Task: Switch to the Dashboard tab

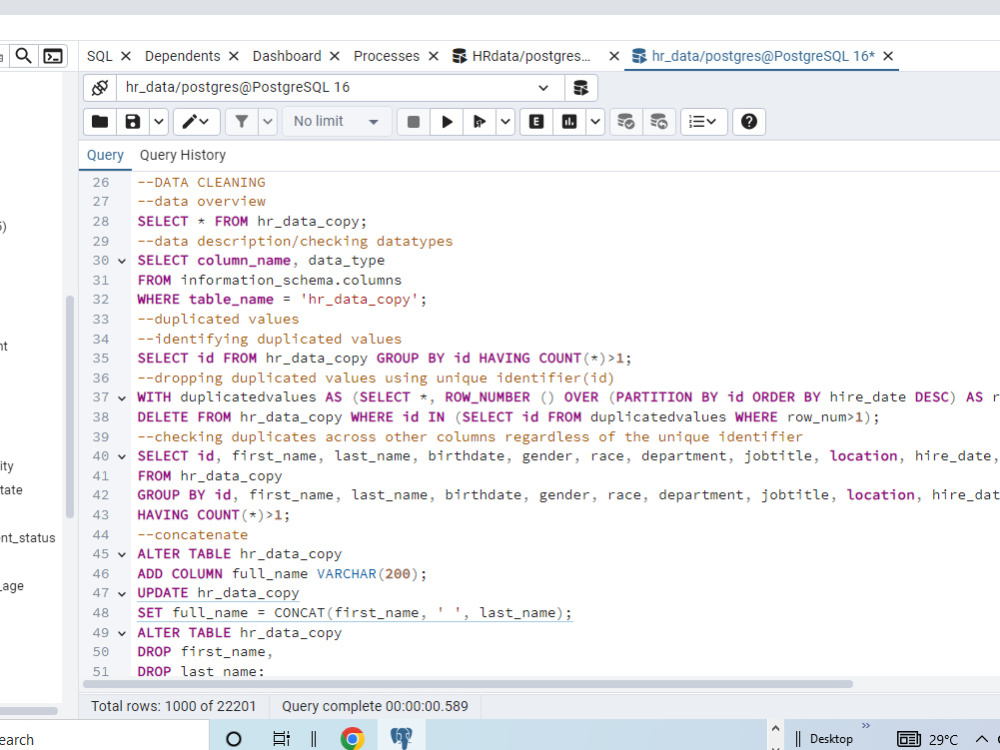Action: tap(288, 56)
